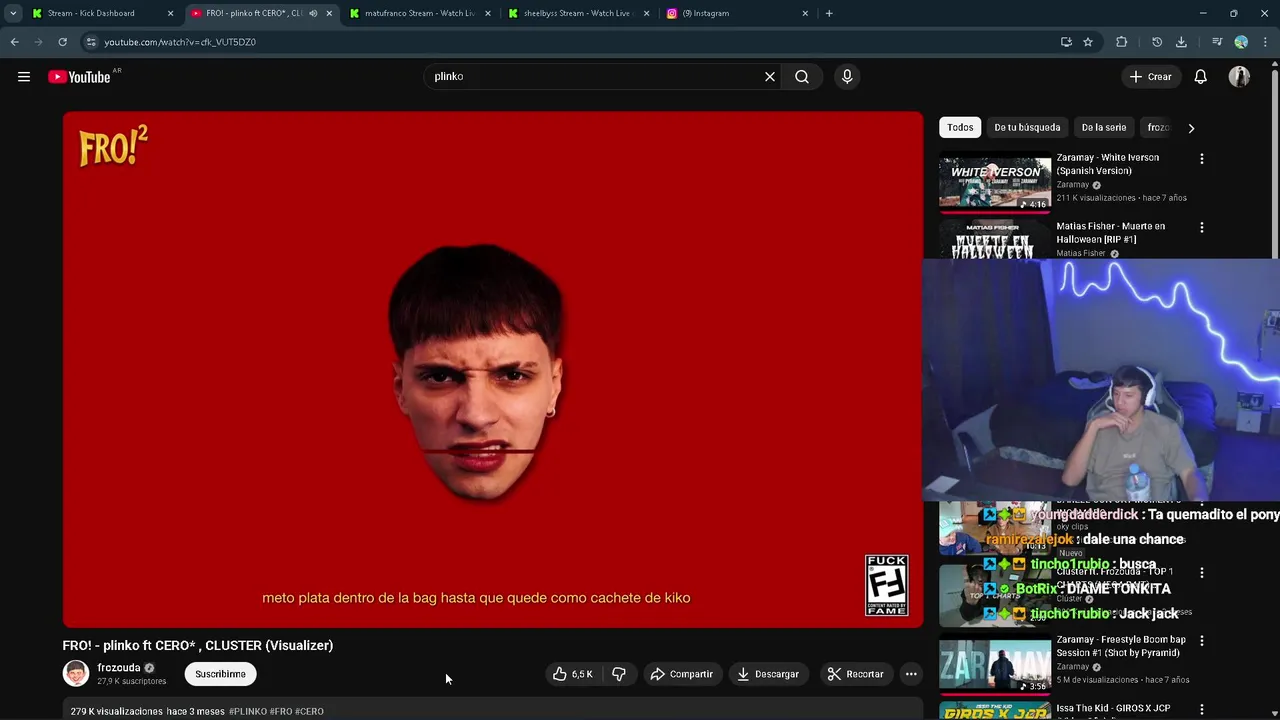Open Chrome extensions puzzle icon
Image resolution: width=1280 pixels, height=720 pixels.
point(1121,42)
